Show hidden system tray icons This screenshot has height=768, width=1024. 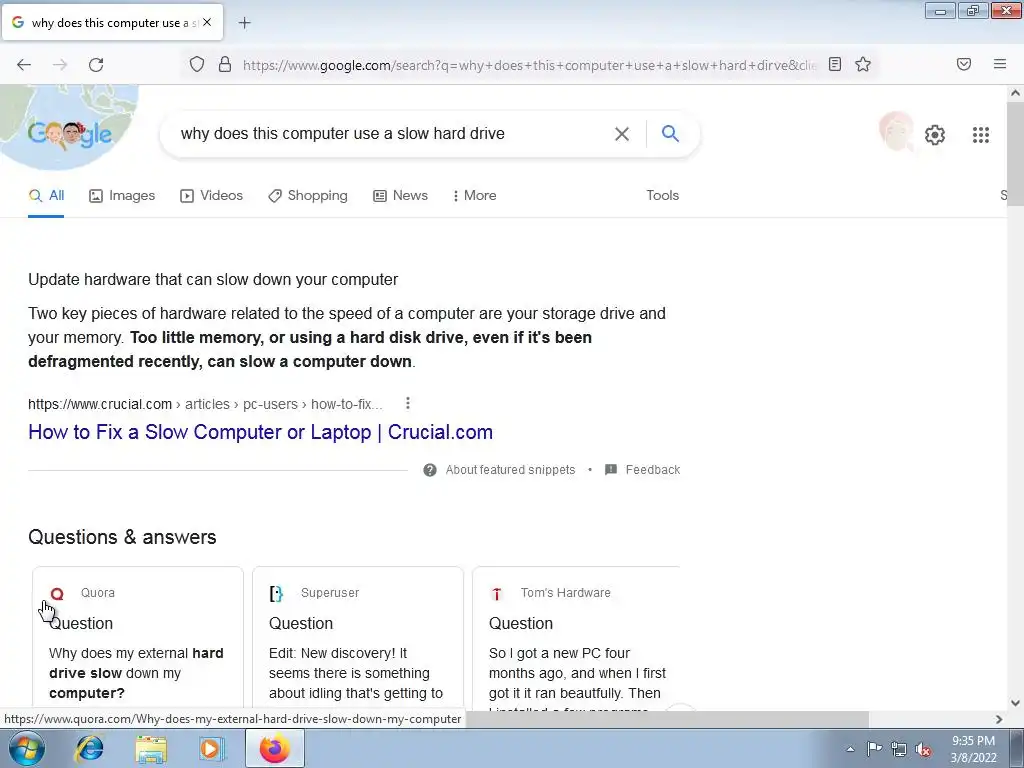[x=850, y=749]
